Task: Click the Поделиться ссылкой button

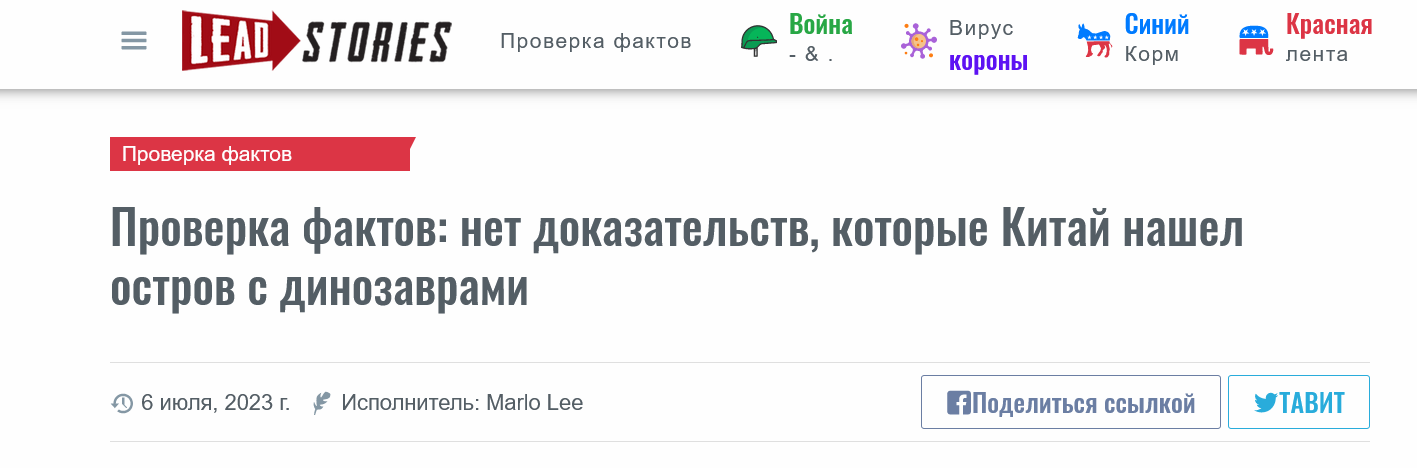Action: tap(1071, 402)
